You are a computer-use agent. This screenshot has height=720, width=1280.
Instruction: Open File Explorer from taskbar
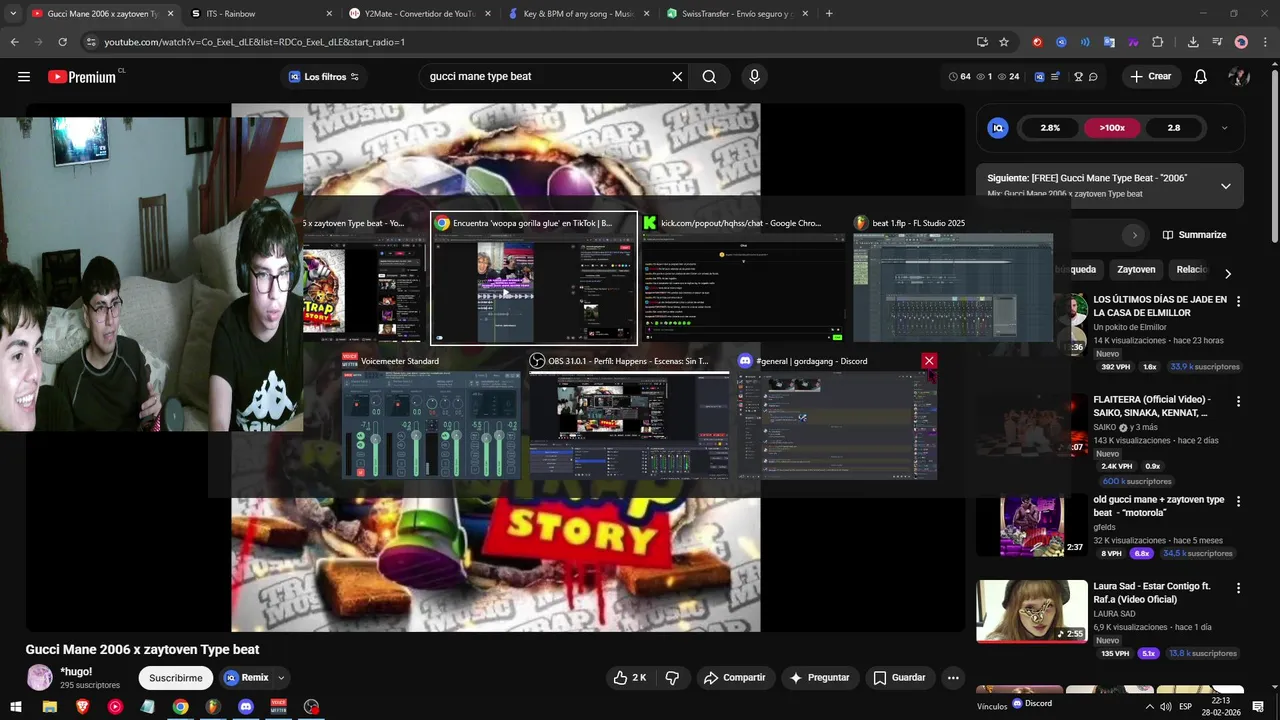[49, 706]
